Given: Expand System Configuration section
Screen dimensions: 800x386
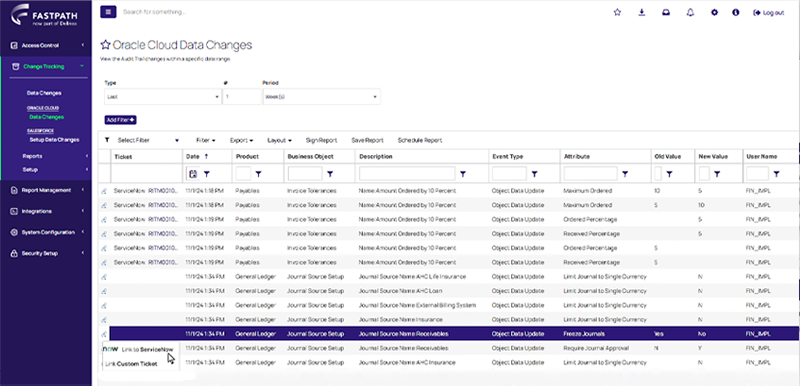Looking at the screenshot, I should point(46,232).
